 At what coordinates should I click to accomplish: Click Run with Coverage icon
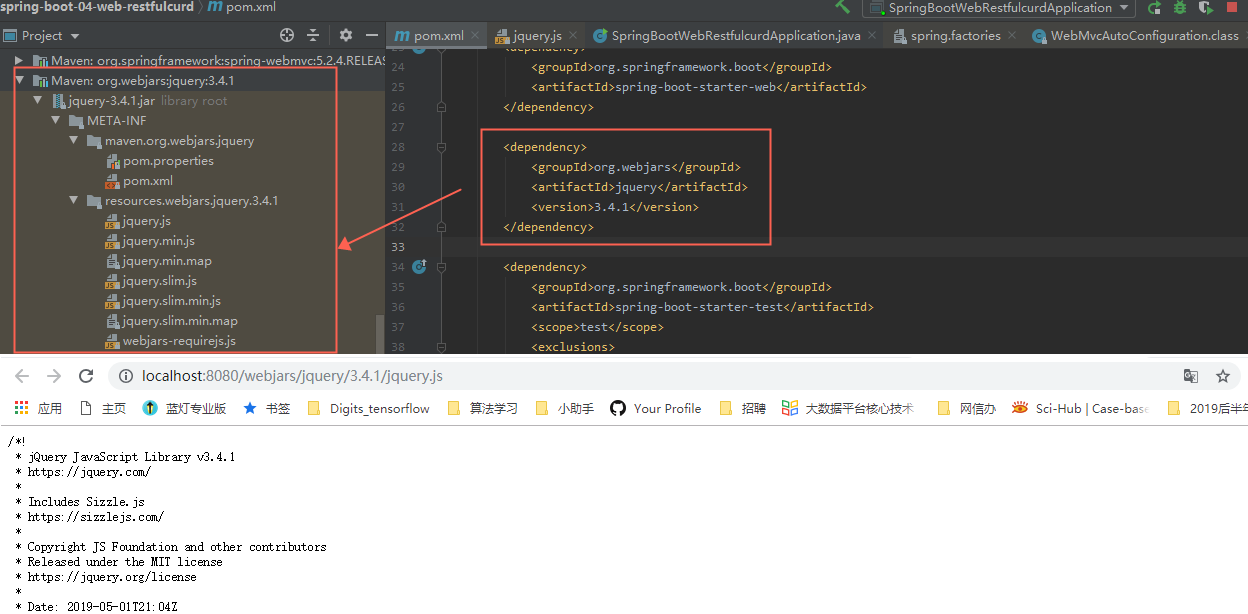1206,8
